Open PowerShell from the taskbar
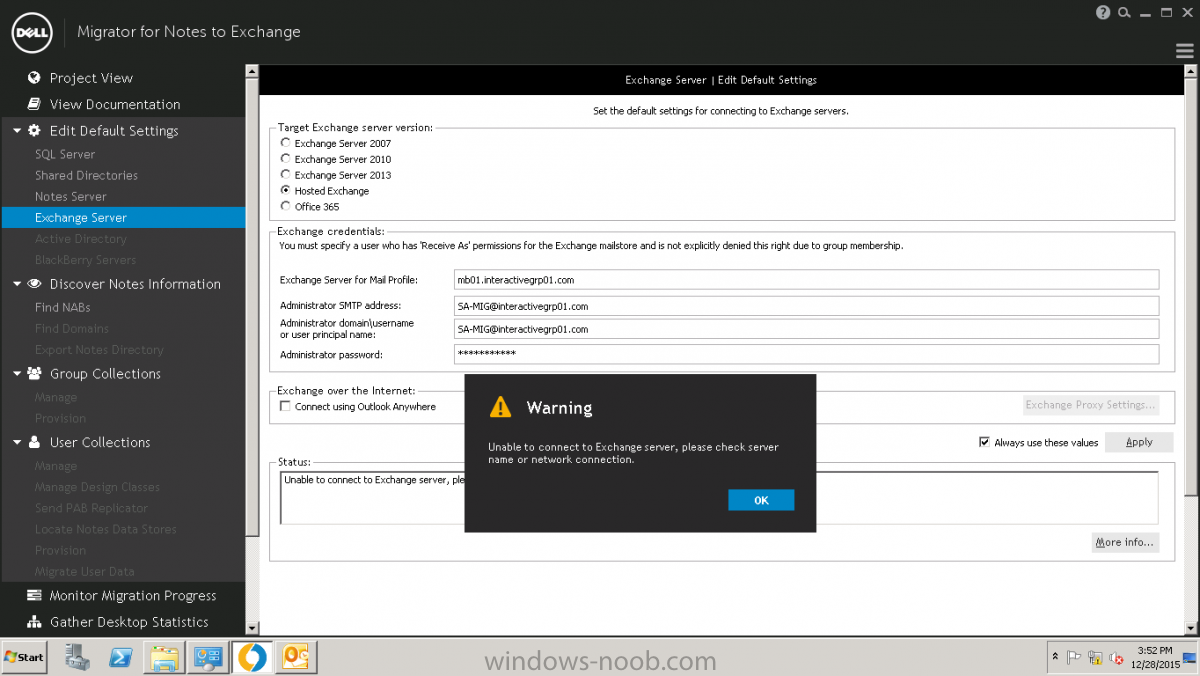The width and height of the screenshot is (1200, 676). click(x=121, y=657)
